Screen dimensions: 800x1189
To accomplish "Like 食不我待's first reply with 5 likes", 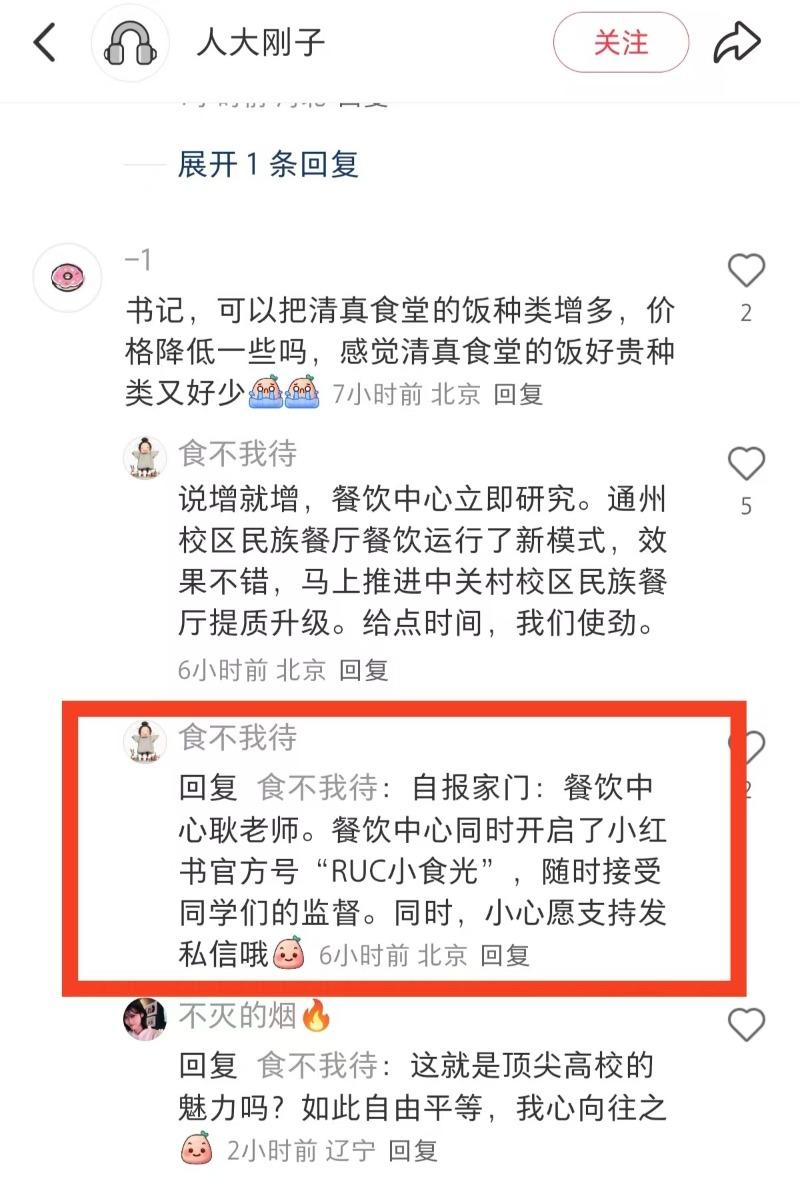I will pos(746,463).
